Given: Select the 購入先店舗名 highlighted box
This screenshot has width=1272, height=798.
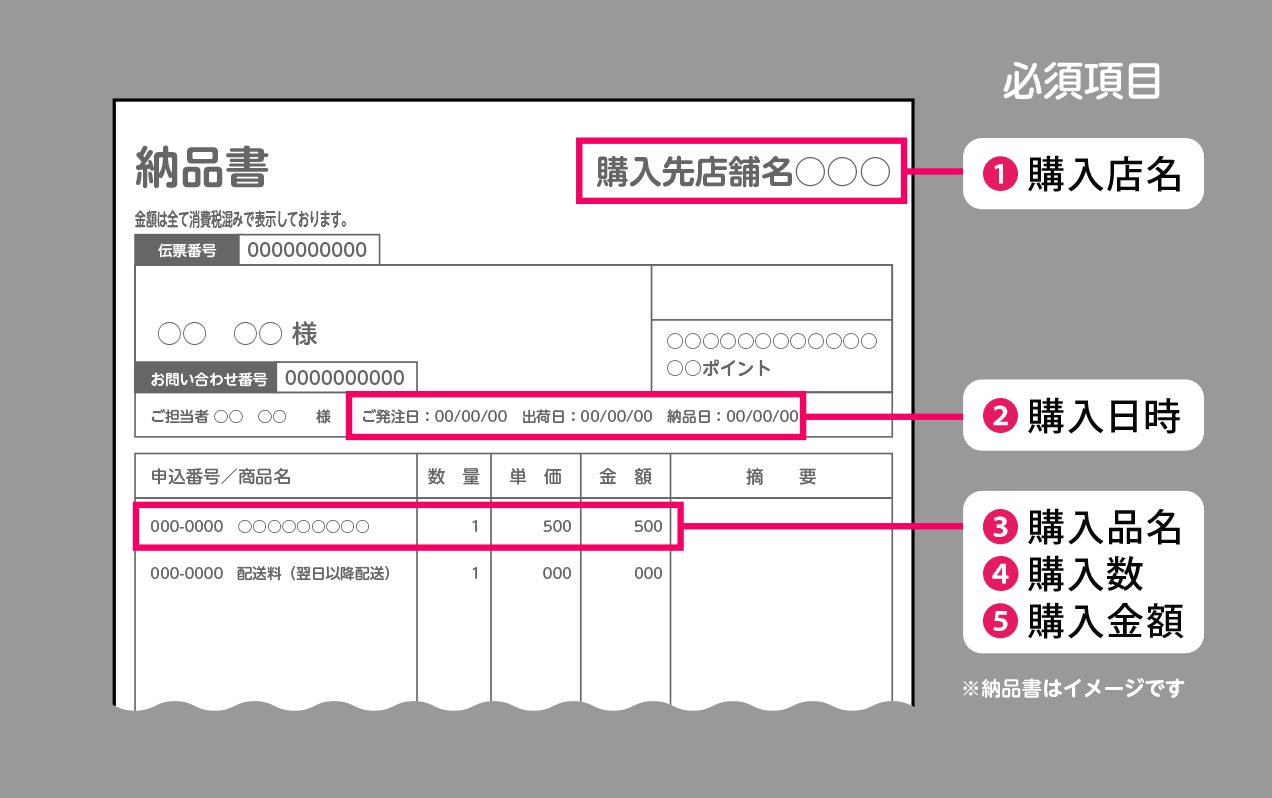Looking at the screenshot, I should (741, 172).
